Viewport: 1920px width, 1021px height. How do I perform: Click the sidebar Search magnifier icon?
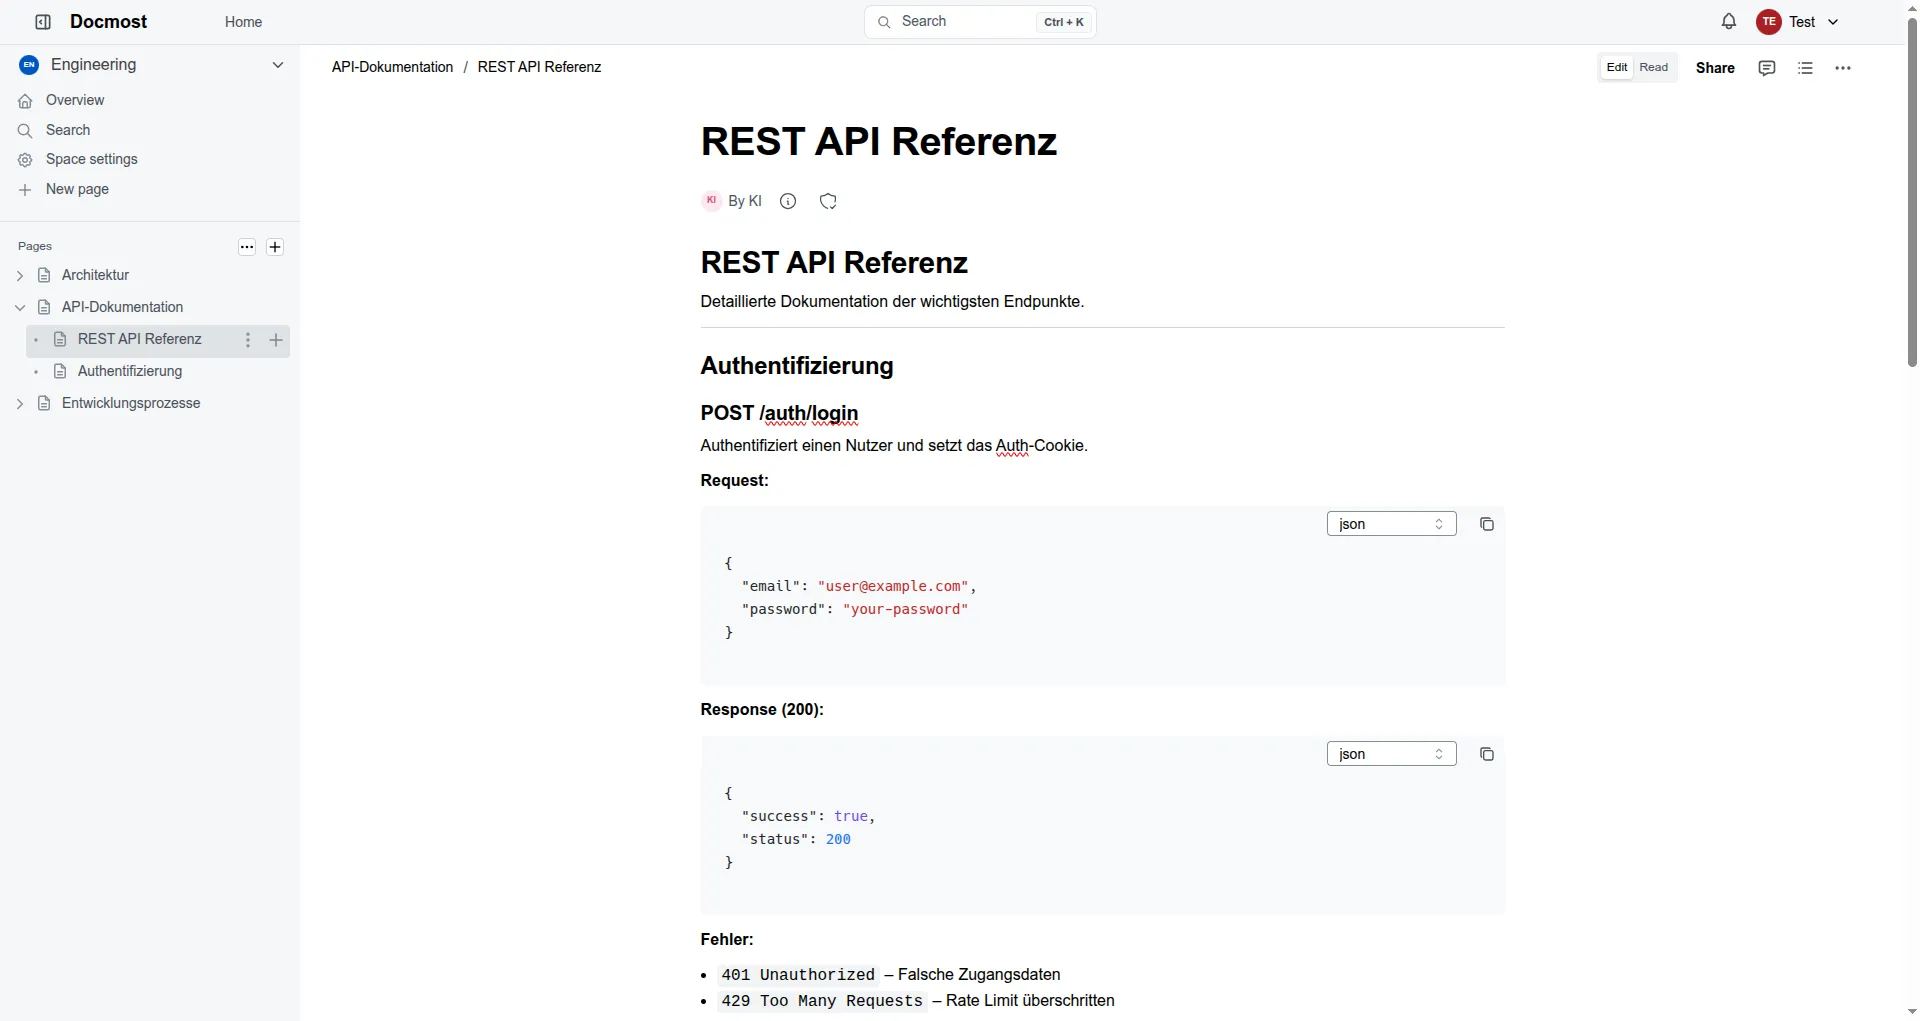pyautogui.click(x=25, y=131)
